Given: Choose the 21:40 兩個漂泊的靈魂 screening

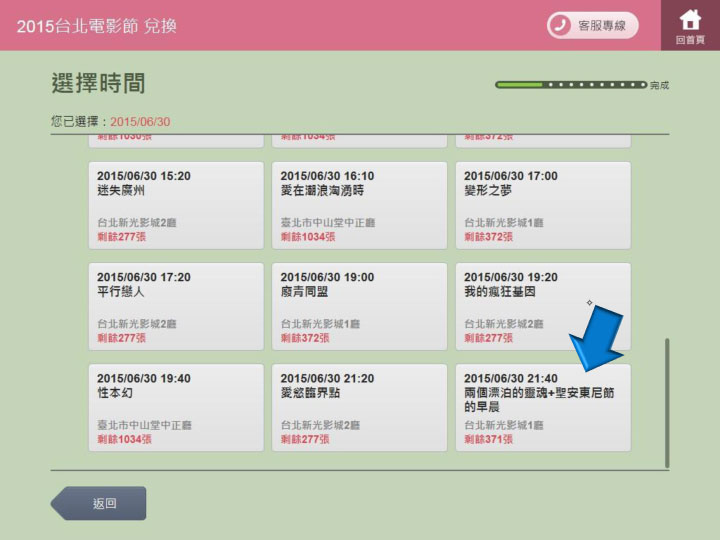Looking at the screenshot, I should (x=543, y=407).
